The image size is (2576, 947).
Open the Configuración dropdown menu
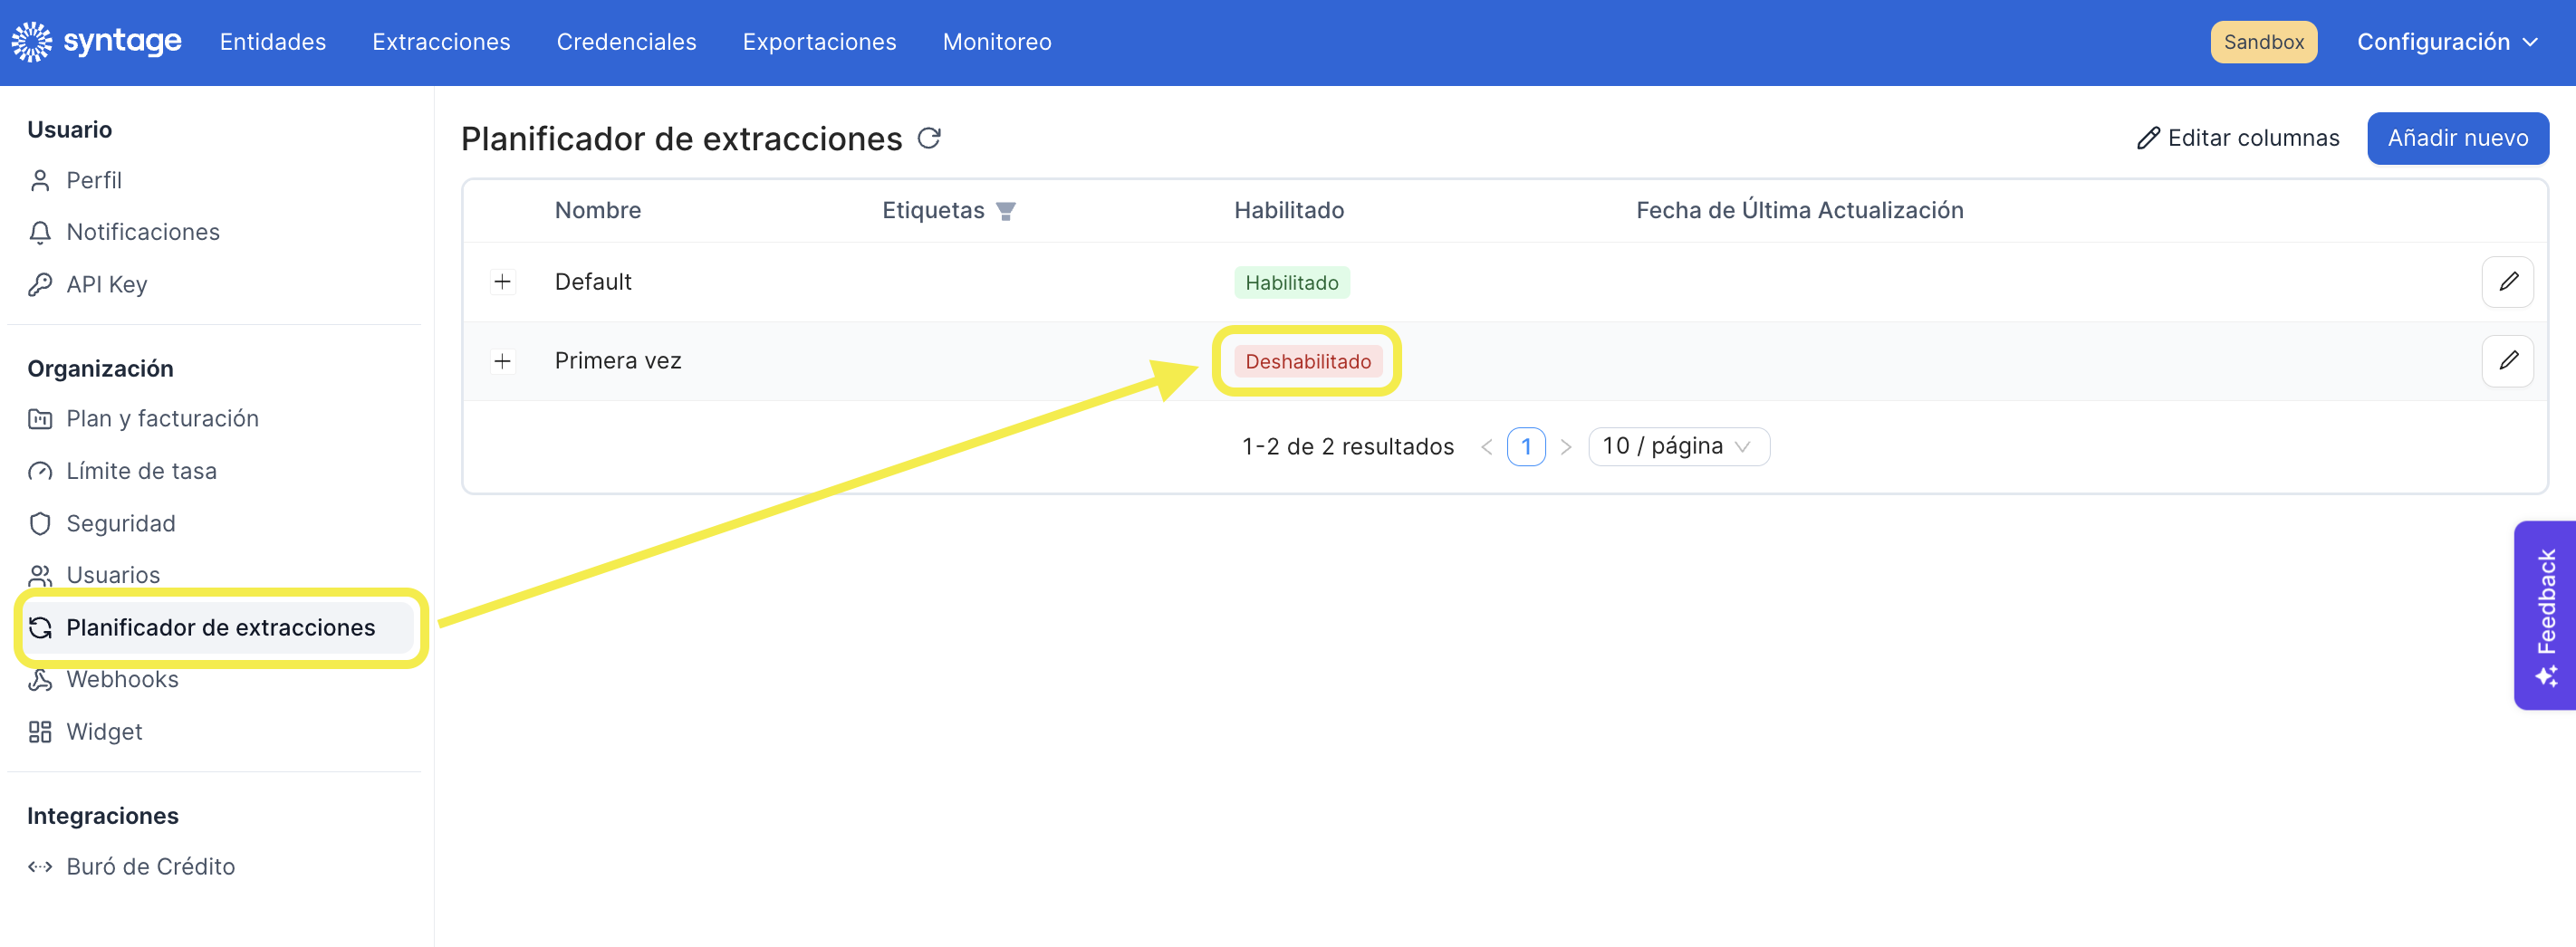[x=2447, y=42]
